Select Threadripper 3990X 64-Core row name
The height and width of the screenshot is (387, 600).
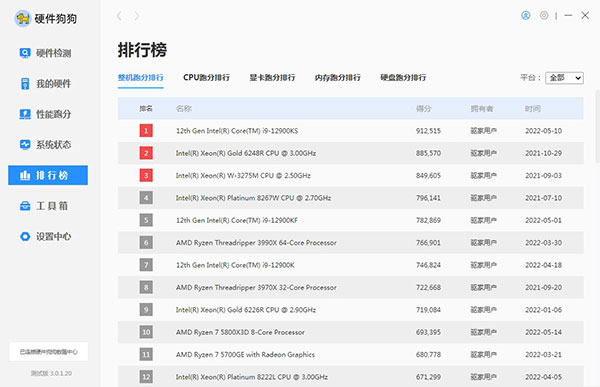pyautogui.click(x=256, y=243)
